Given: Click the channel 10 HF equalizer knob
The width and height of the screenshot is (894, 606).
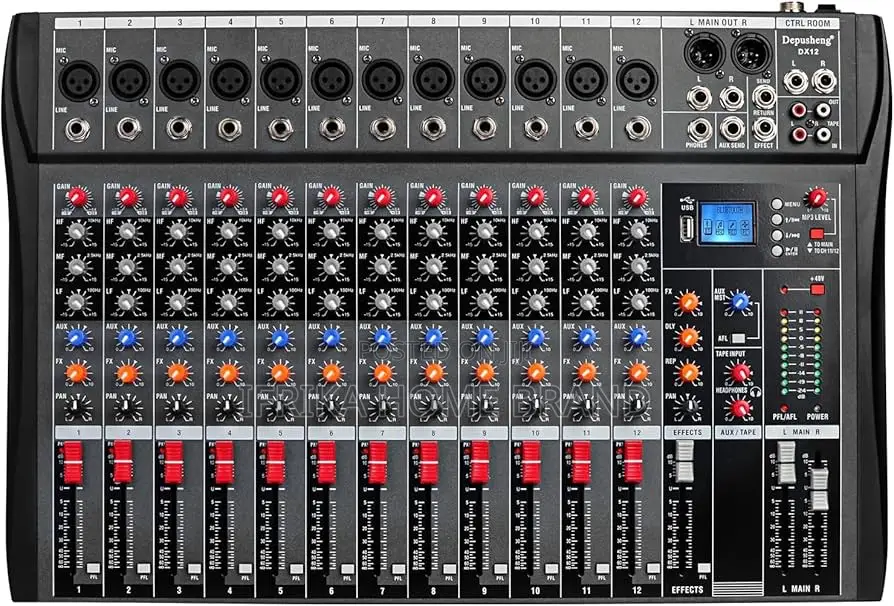Looking at the screenshot, I should [535, 231].
